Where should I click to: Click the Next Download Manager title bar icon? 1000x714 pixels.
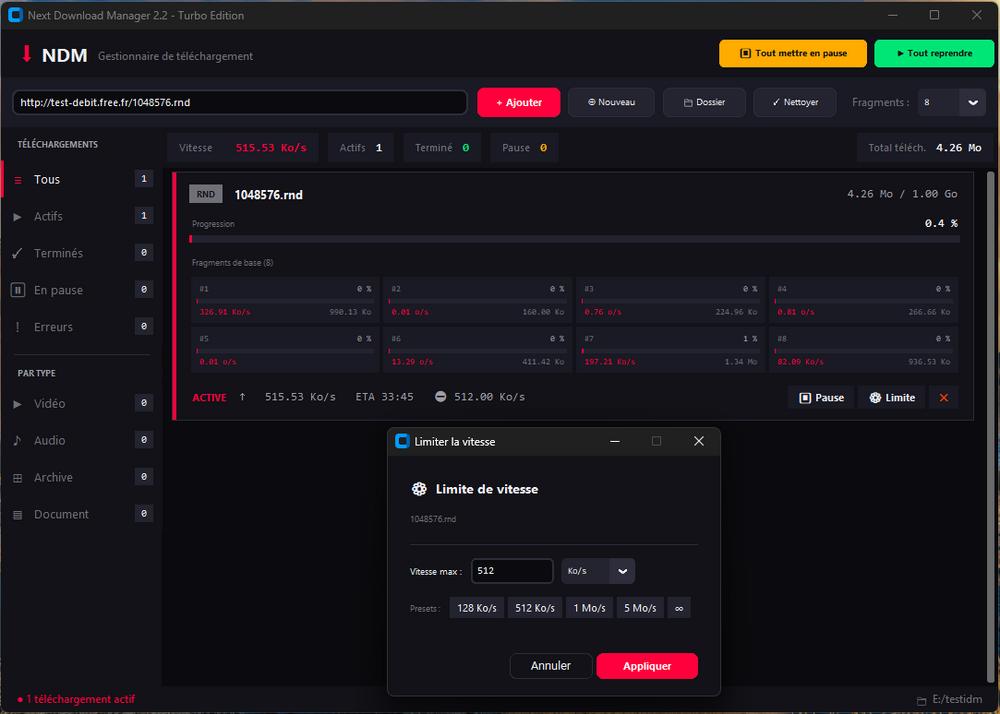(x=15, y=15)
